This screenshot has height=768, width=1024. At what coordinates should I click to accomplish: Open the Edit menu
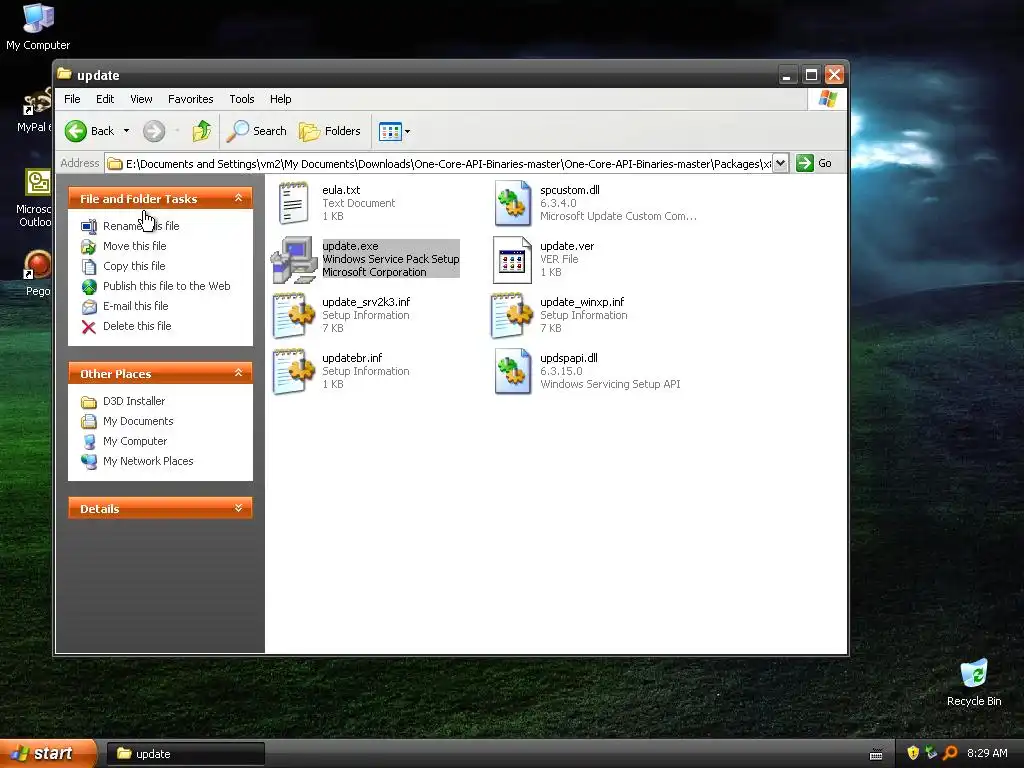pyautogui.click(x=104, y=99)
